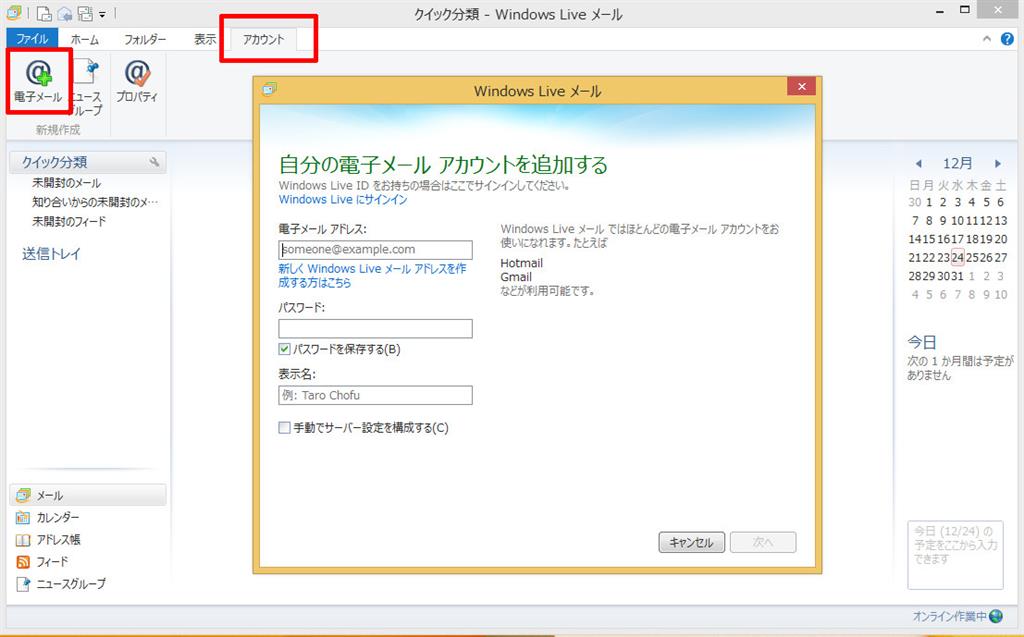The height and width of the screenshot is (637, 1024).
Task: Toggle パスワードを保存する checkbox
Action: pos(284,349)
